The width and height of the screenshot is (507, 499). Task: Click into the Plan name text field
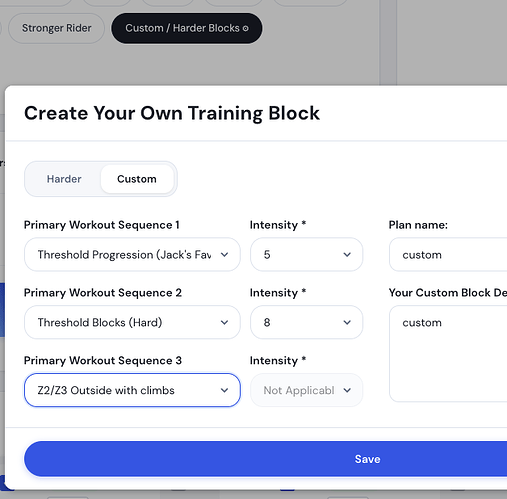click(x=448, y=255)
